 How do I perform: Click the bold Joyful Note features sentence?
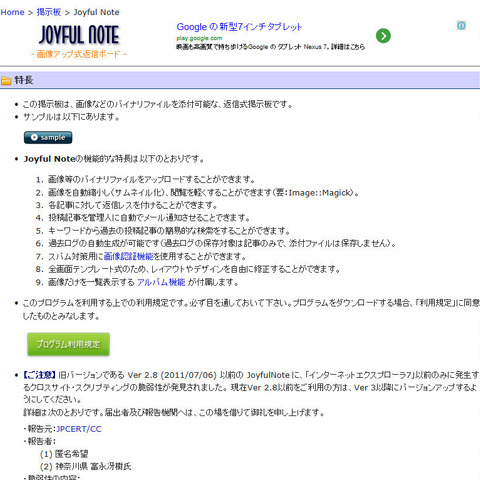[114, 159]
